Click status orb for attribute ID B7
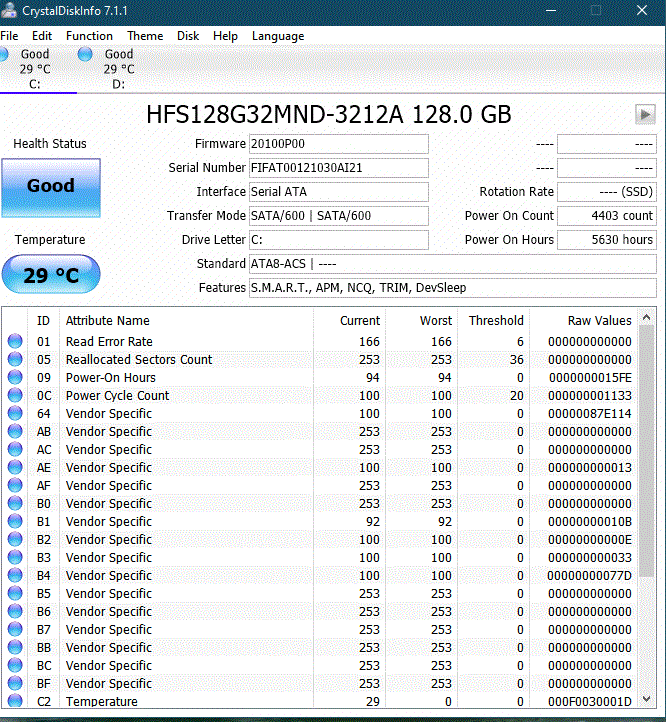The image size is (666, 722). (15, 629)
